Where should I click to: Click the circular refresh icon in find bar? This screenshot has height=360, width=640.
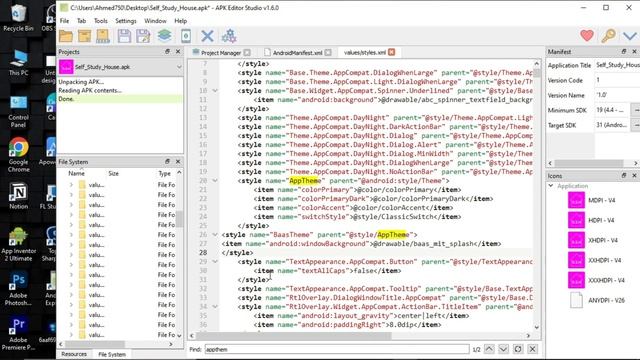pos(518,349)
